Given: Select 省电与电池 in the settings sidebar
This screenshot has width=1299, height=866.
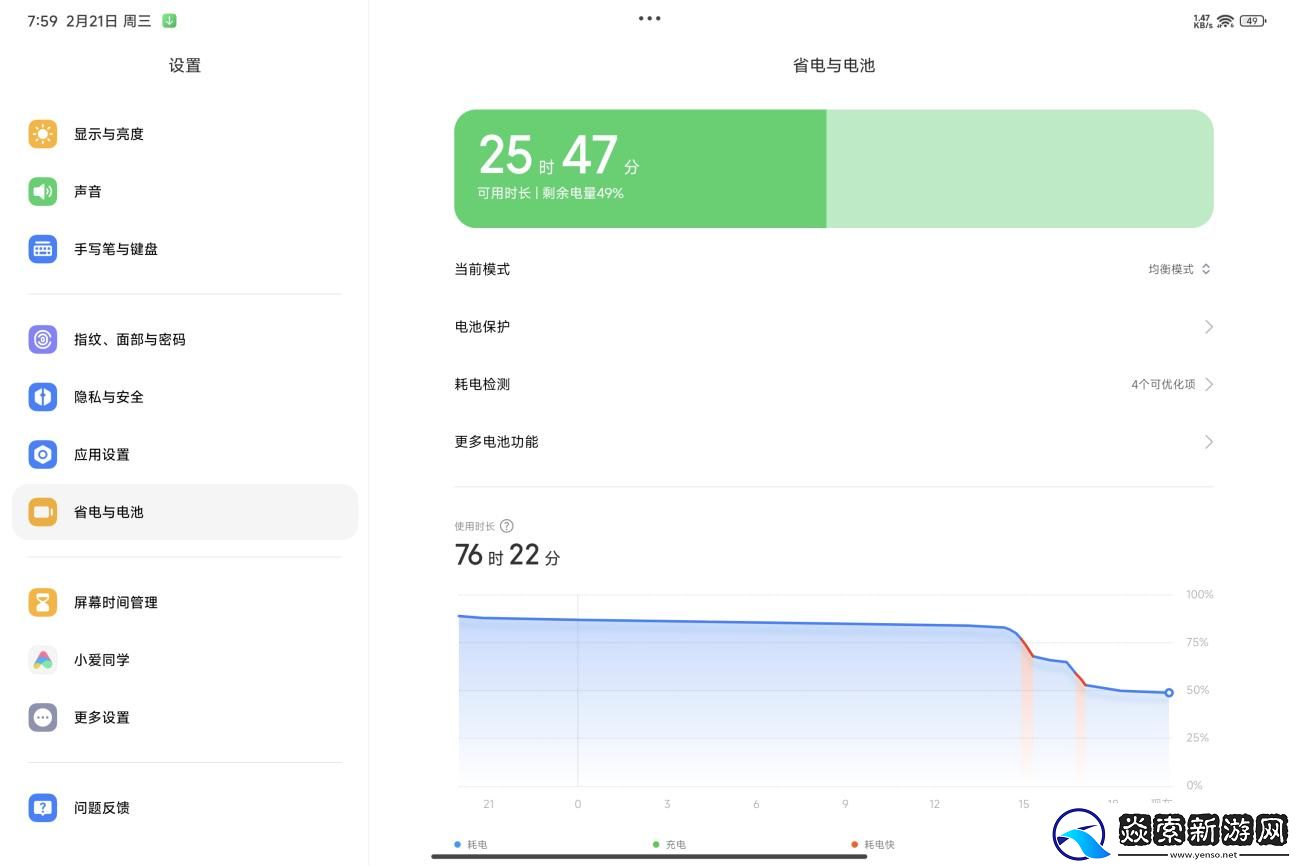Looking at the screenshot, I should pyautogui.click(x=184, y=512).
